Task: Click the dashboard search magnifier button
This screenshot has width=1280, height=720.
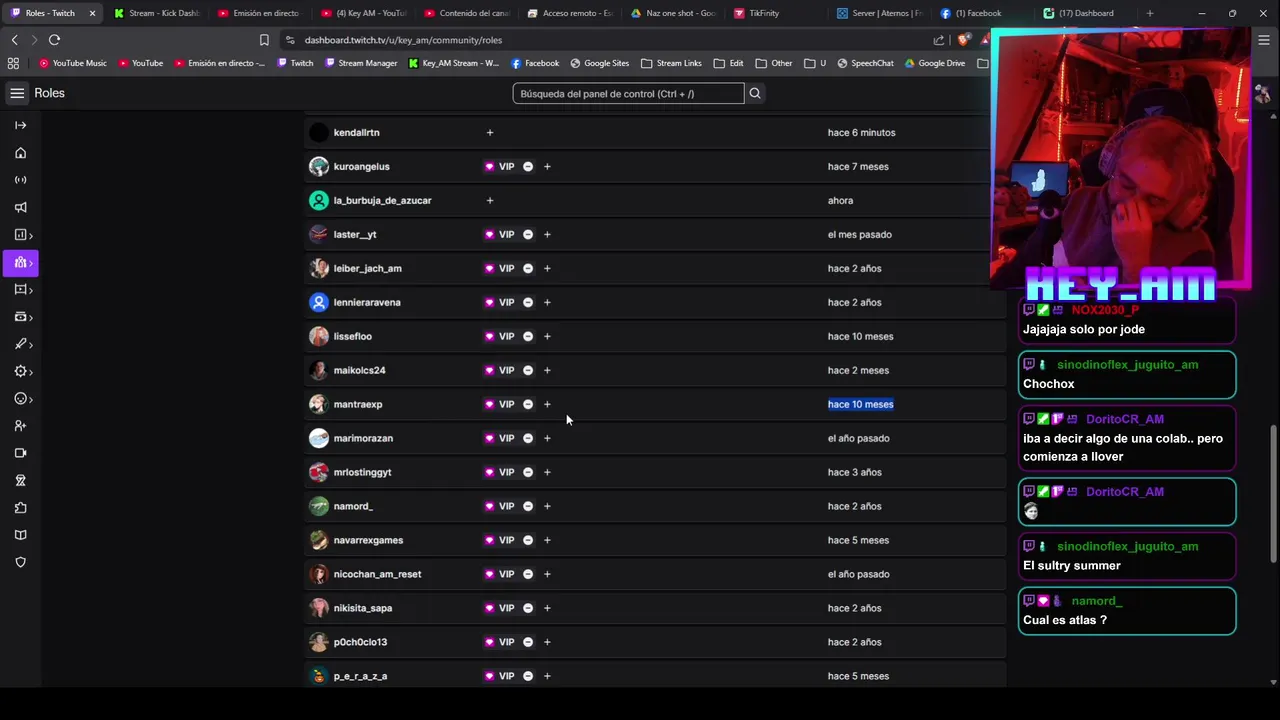Action: tap(755, 93)
